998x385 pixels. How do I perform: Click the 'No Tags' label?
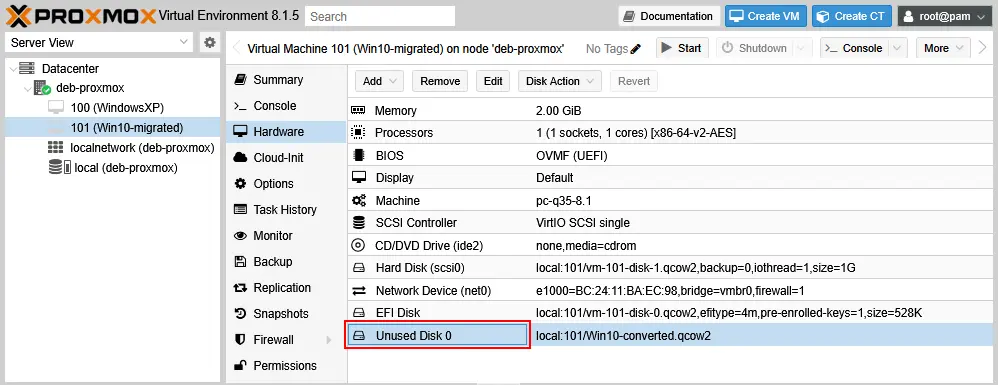tap(607, 48)
